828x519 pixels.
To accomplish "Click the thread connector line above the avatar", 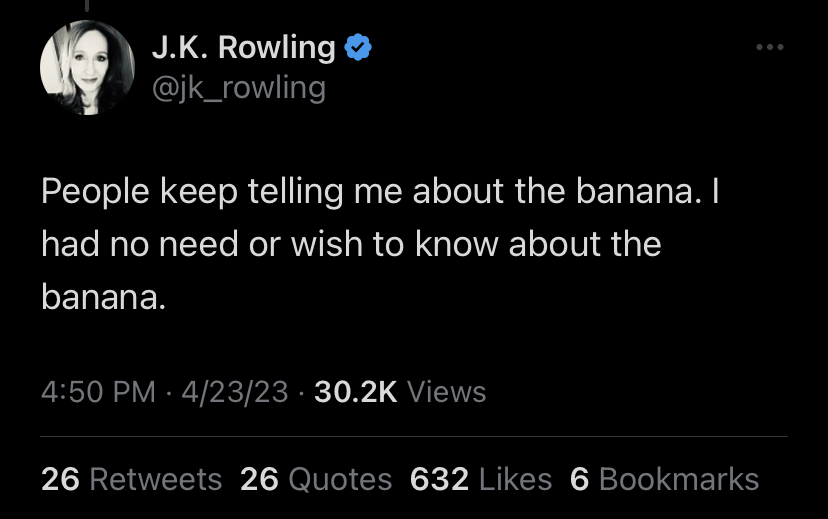I will click(87, 5).
